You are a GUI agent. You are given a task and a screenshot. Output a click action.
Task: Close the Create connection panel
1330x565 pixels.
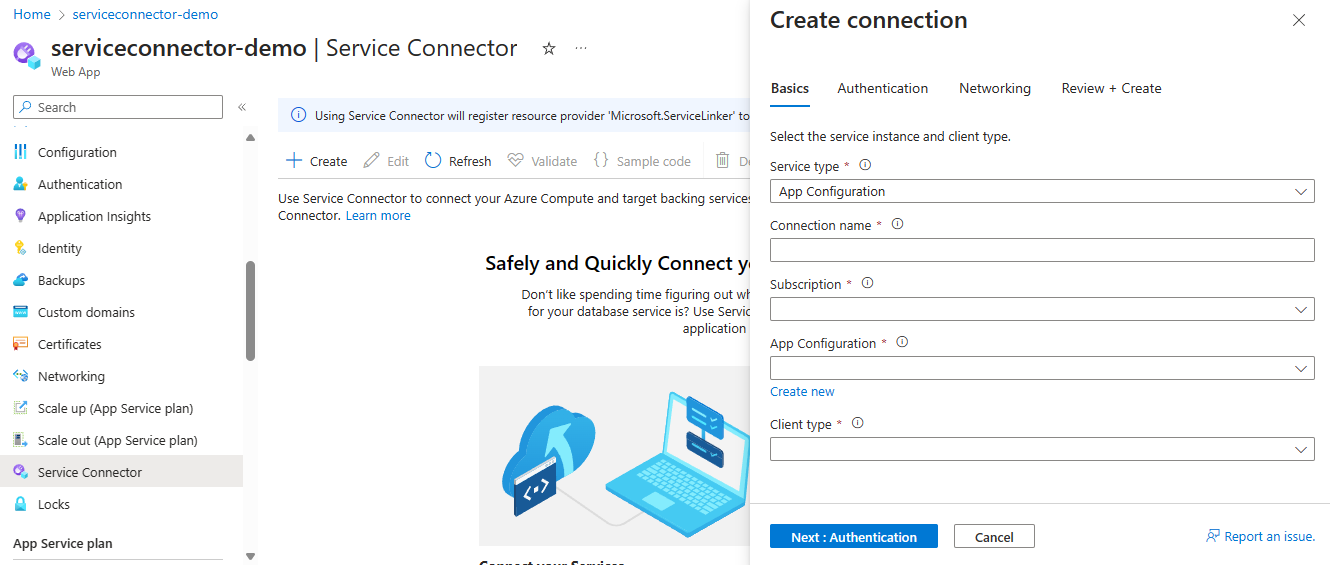tap(1299, 20)
